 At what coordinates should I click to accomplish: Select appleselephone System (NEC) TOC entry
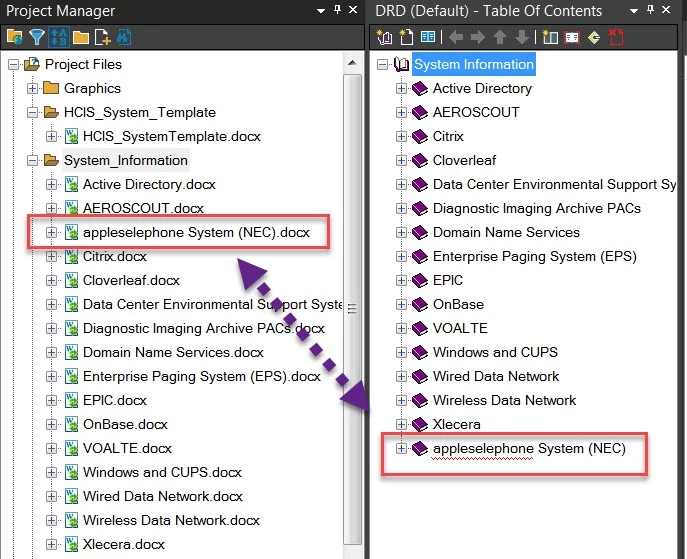[529, 449]
